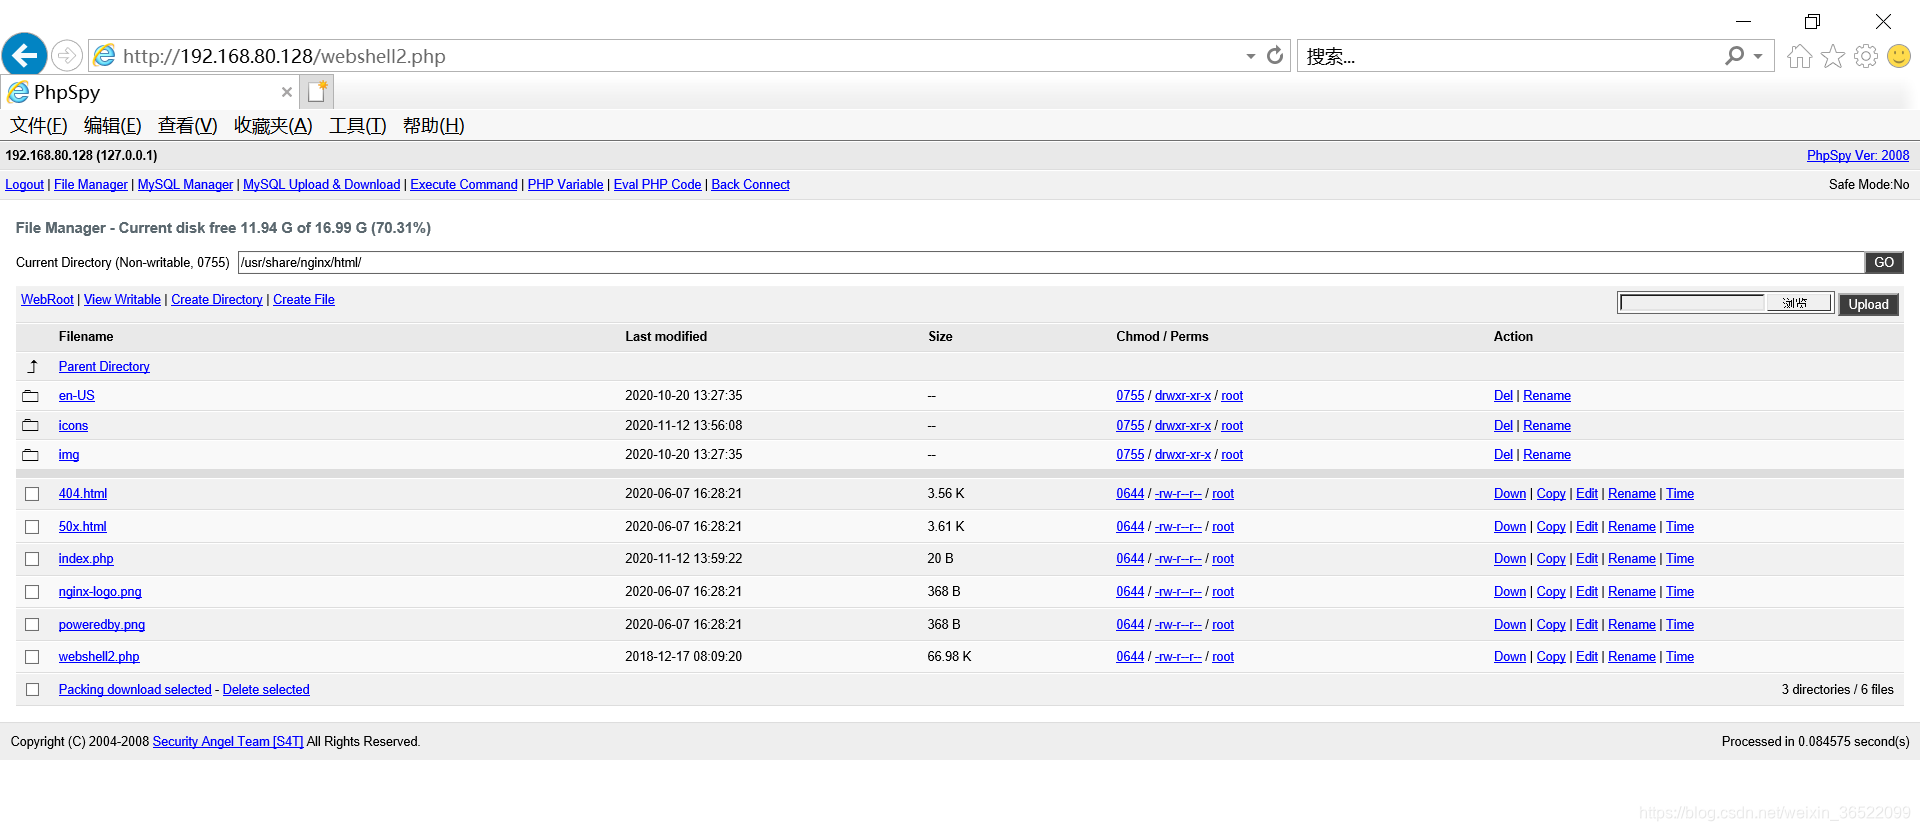Go back with the browser back arrow
Image resolution: width=1920 pixels, height=831 pixels.
[x=25, y=55]
